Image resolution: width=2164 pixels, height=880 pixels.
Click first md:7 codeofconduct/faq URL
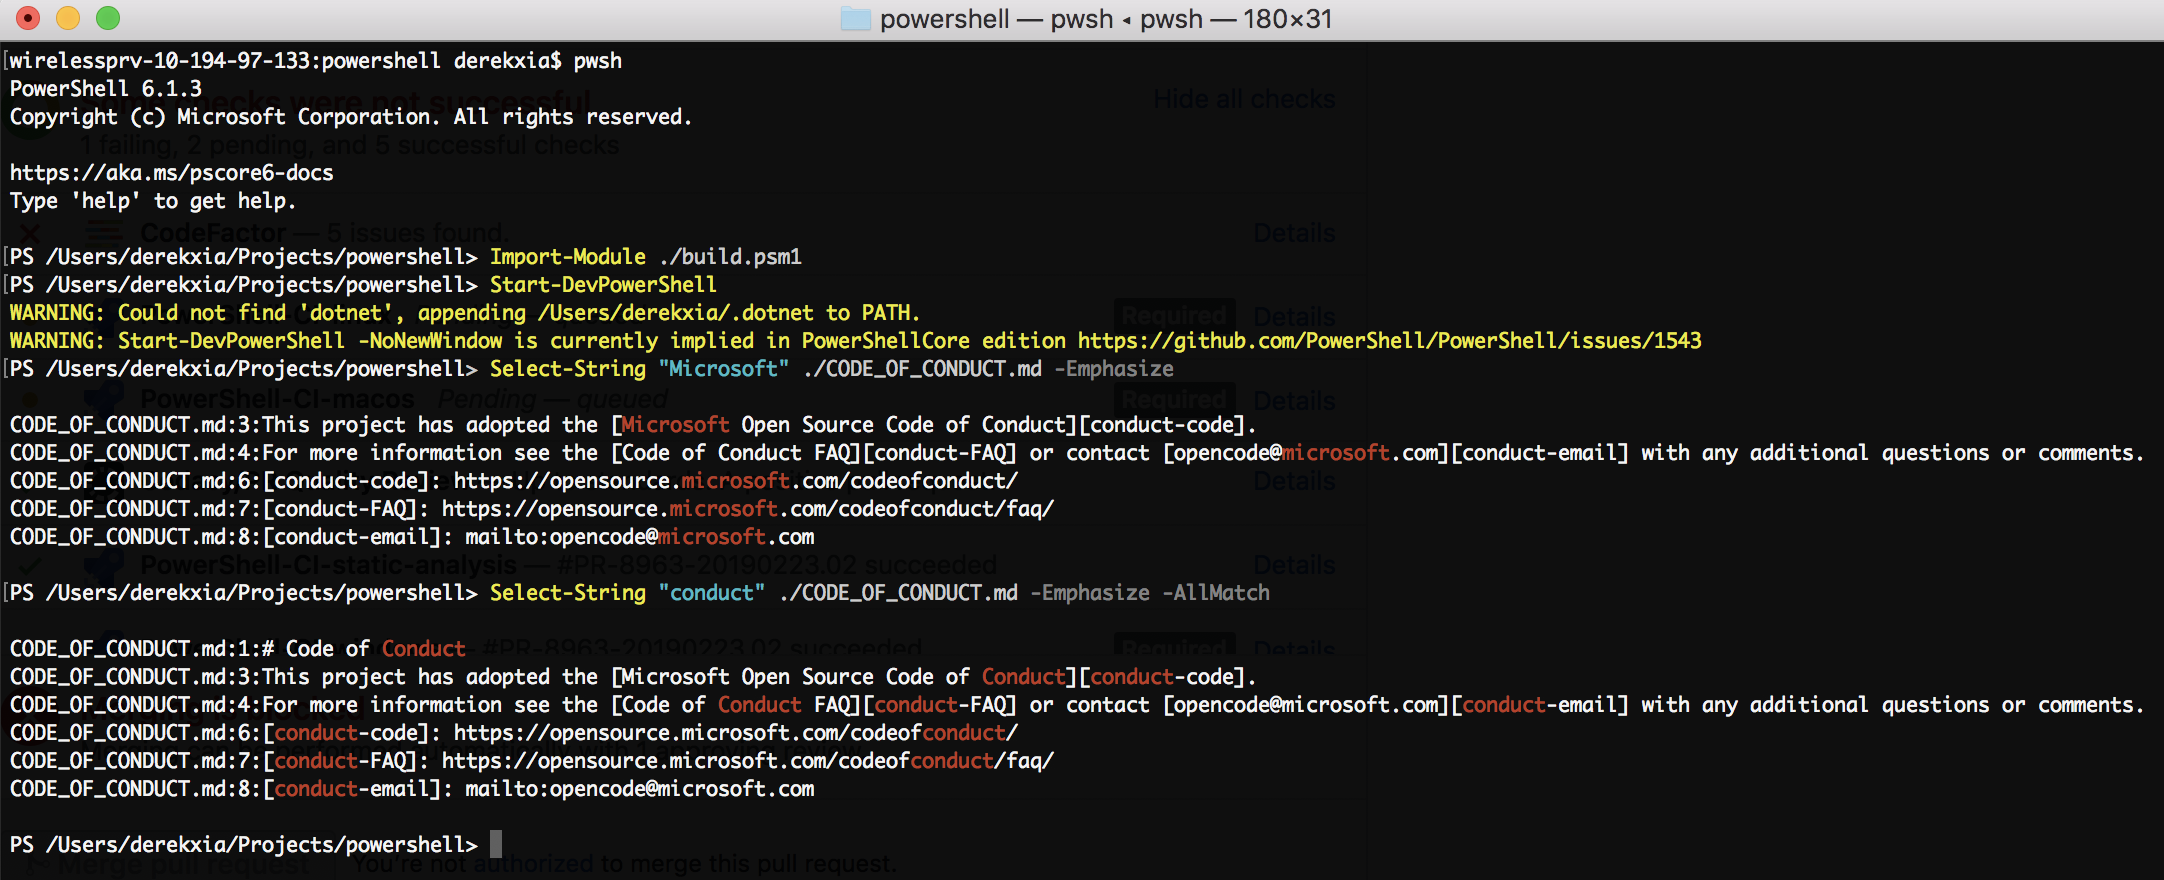[x=748, y=509]
